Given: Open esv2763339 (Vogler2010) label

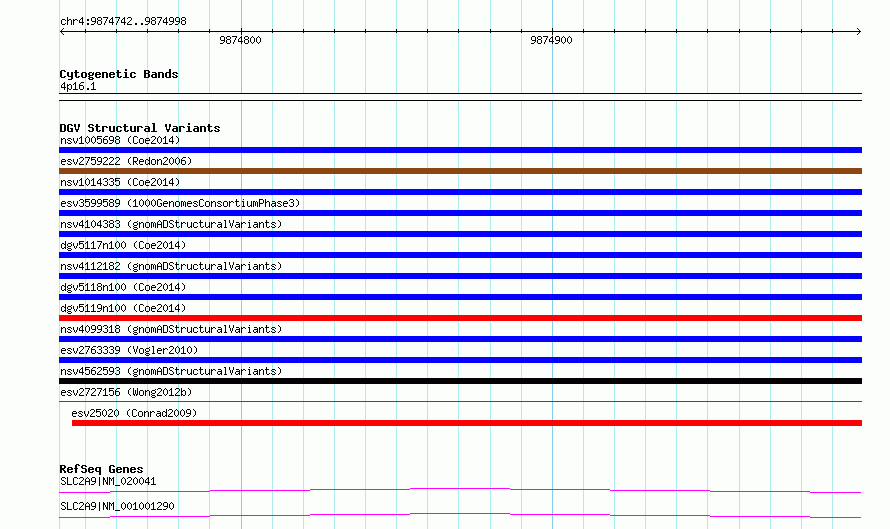Looking at the screenshot, I should (129, 350).
